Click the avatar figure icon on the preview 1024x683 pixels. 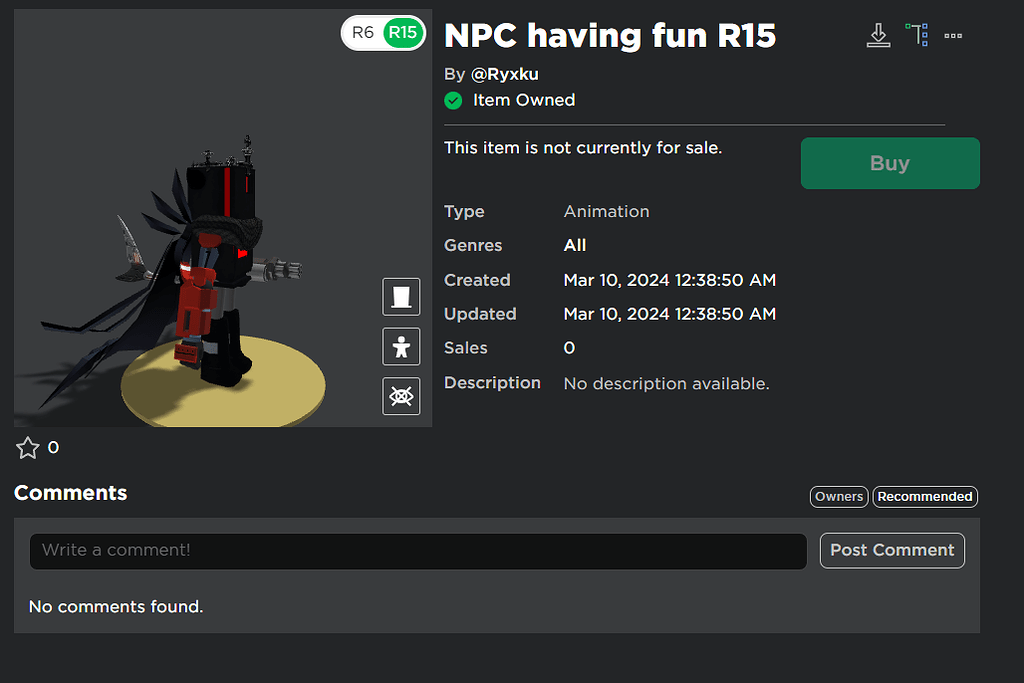click(x=401, y=347)
